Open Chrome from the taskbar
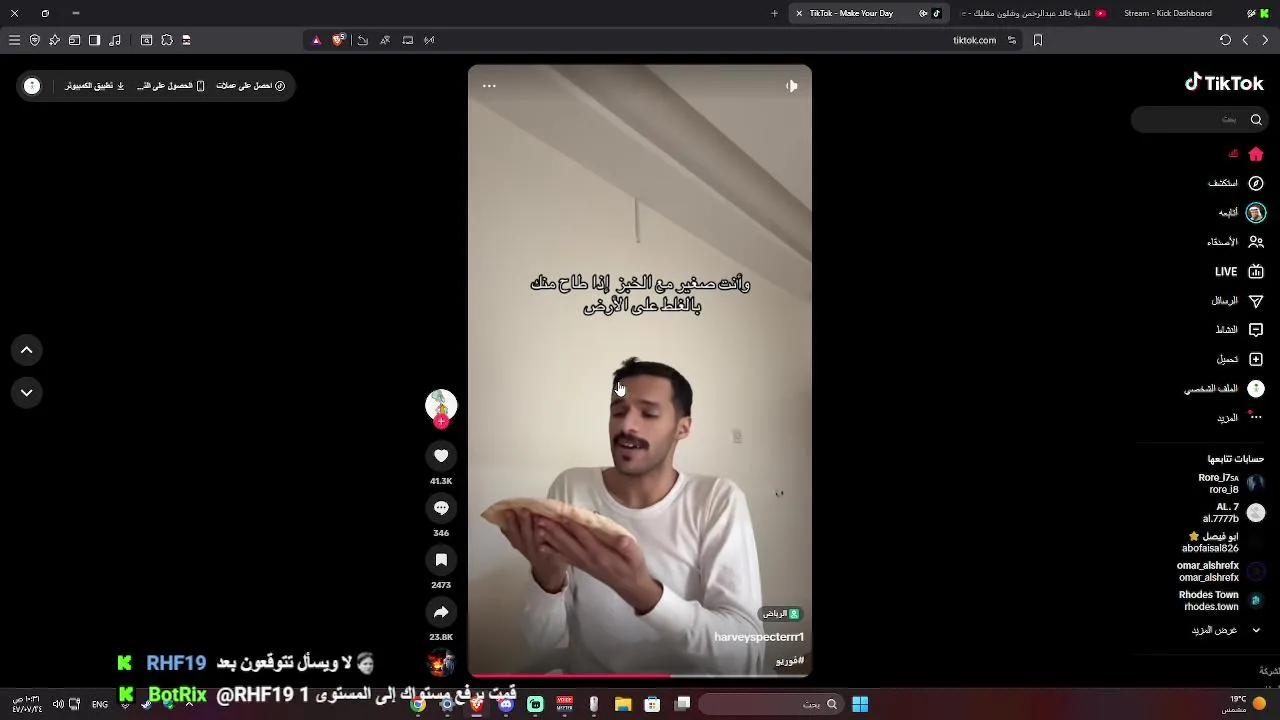 pyautogui.click(x=418, y=704)
